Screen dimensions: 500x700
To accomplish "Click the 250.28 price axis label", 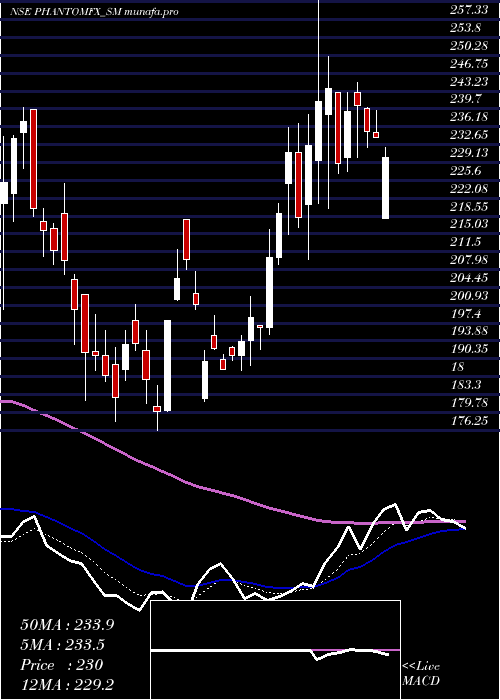I will pyautogui.click(x=468, y=46).
